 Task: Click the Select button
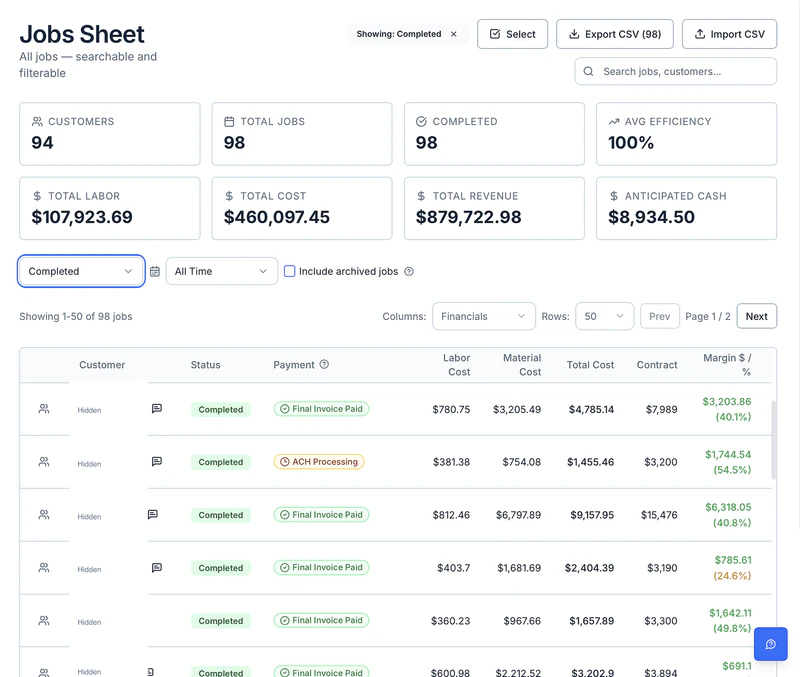point(512,34)
